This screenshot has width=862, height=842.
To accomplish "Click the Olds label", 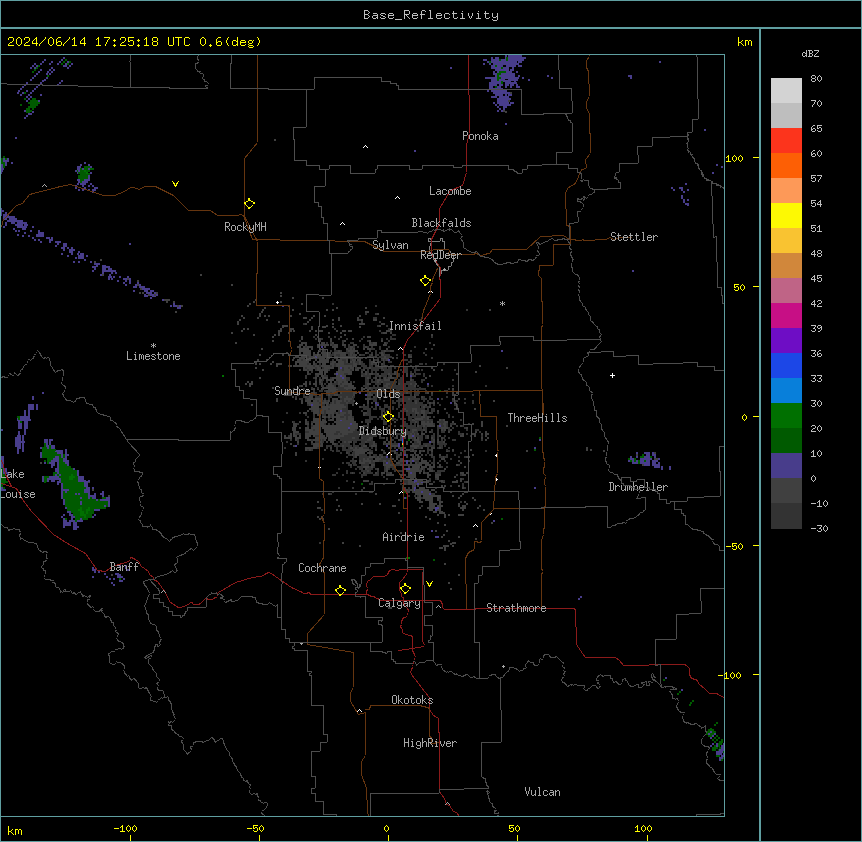I will coord(388,394).
